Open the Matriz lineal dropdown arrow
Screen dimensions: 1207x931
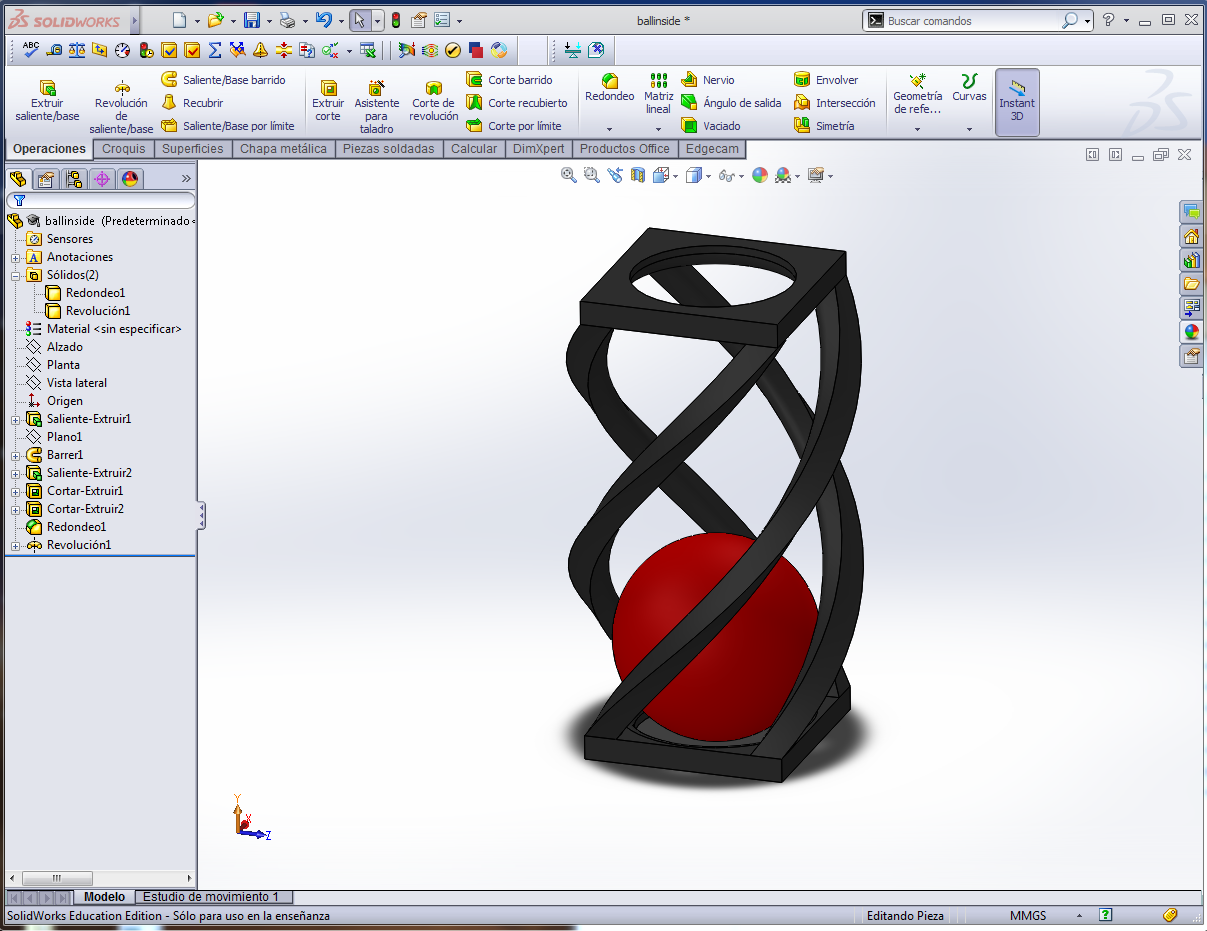(x=658, y=129)
